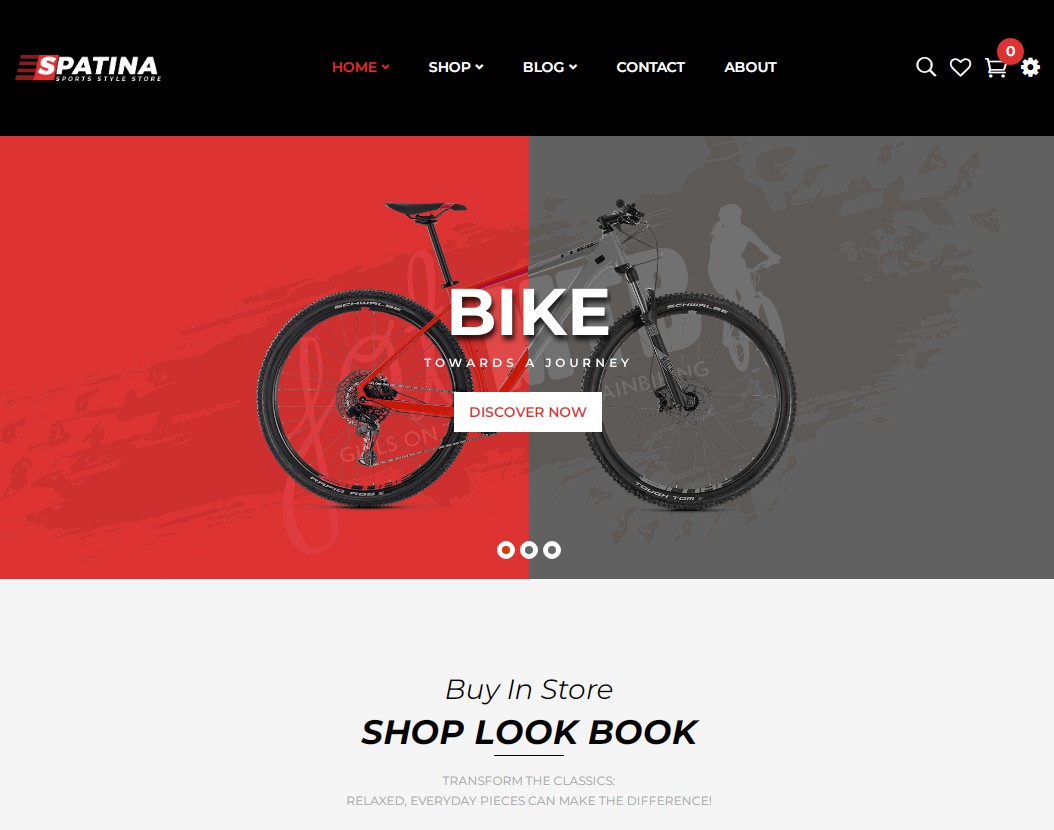Open the search magnifier icon
This screenshot has height=830, width=1054.
(x=926, y=67)
